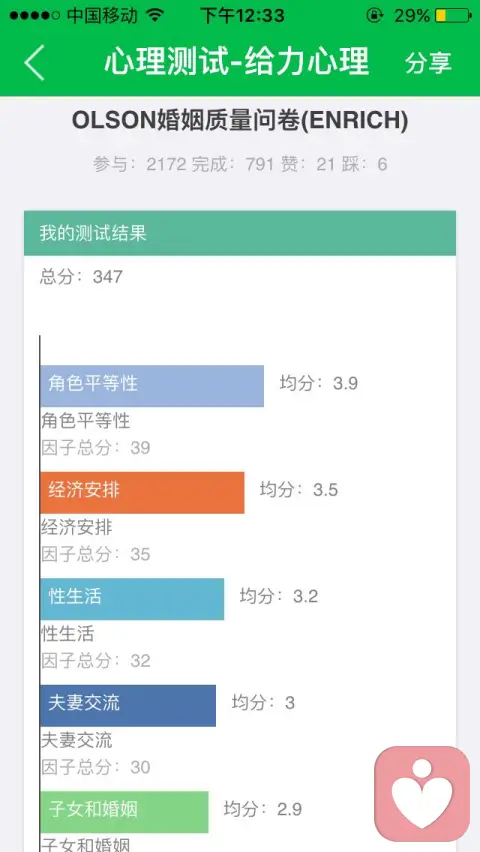Select the green 子女和婚姻 bar

click(124, 812)
